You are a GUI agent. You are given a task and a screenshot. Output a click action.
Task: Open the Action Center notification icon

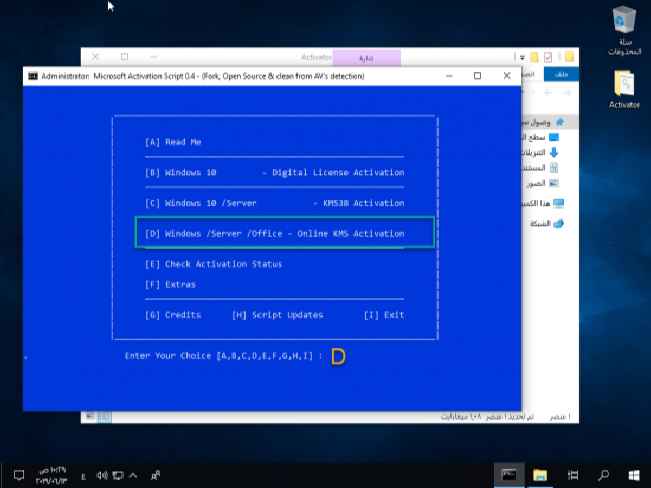18,473
